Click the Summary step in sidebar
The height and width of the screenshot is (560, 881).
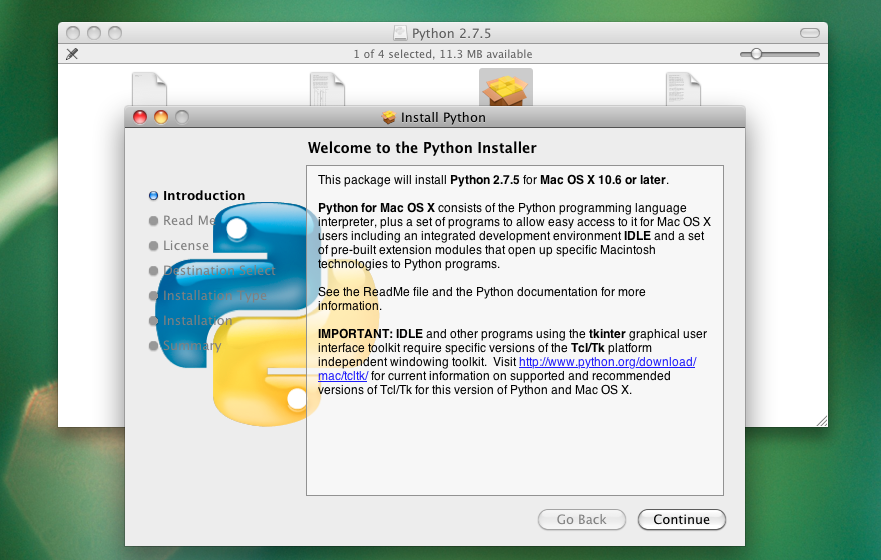[192, 345]
